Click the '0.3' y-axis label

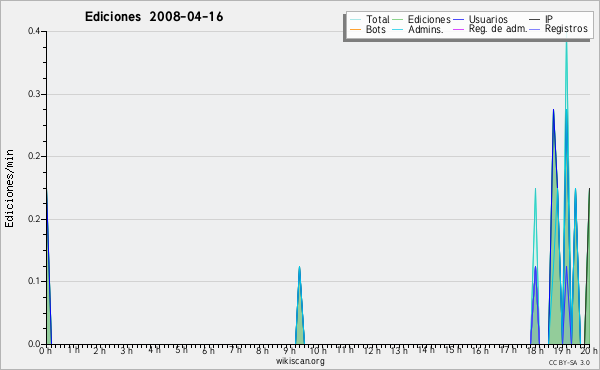point(34,94)
